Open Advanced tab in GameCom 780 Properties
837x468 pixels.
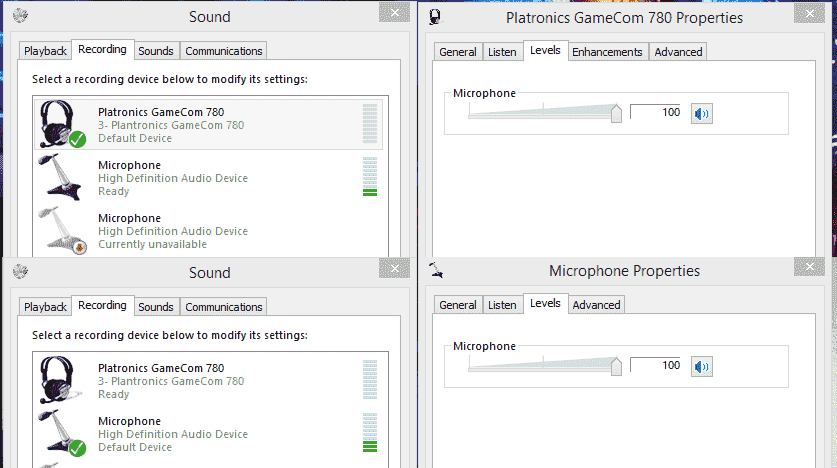[678, 52]
